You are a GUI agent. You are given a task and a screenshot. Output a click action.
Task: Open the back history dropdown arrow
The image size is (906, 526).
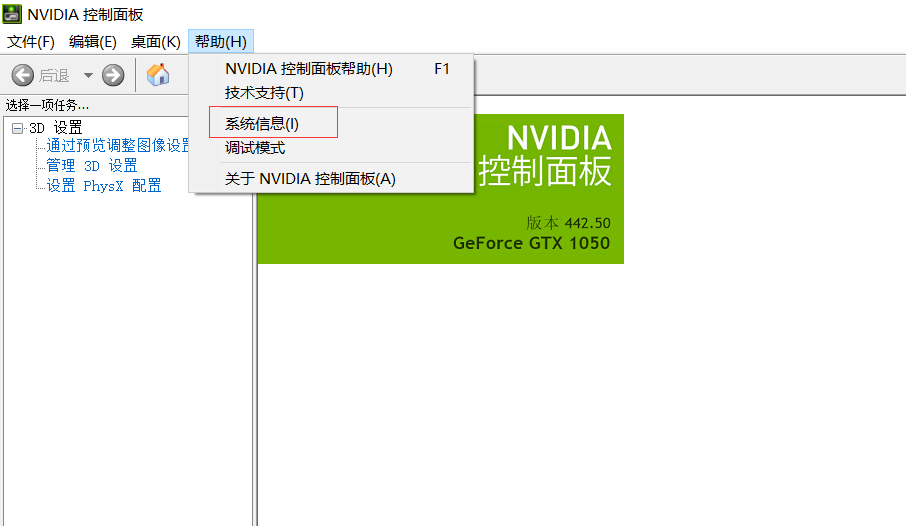pos(88,75)
